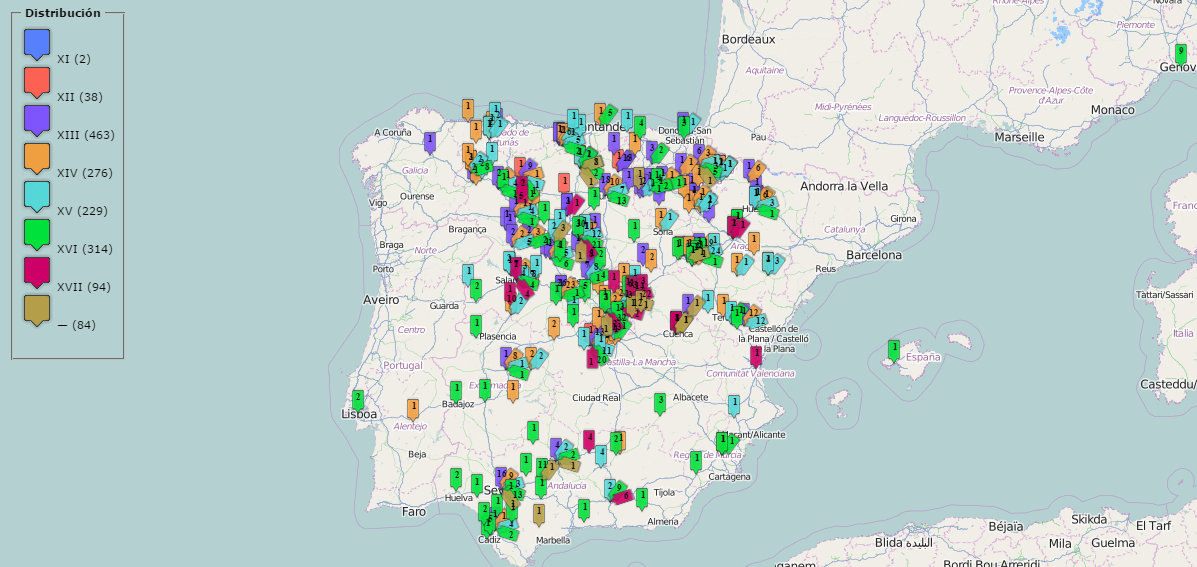
Task: Select the green marker northwest of Almería
Action: pyautogui.click(x=584, y=508)
